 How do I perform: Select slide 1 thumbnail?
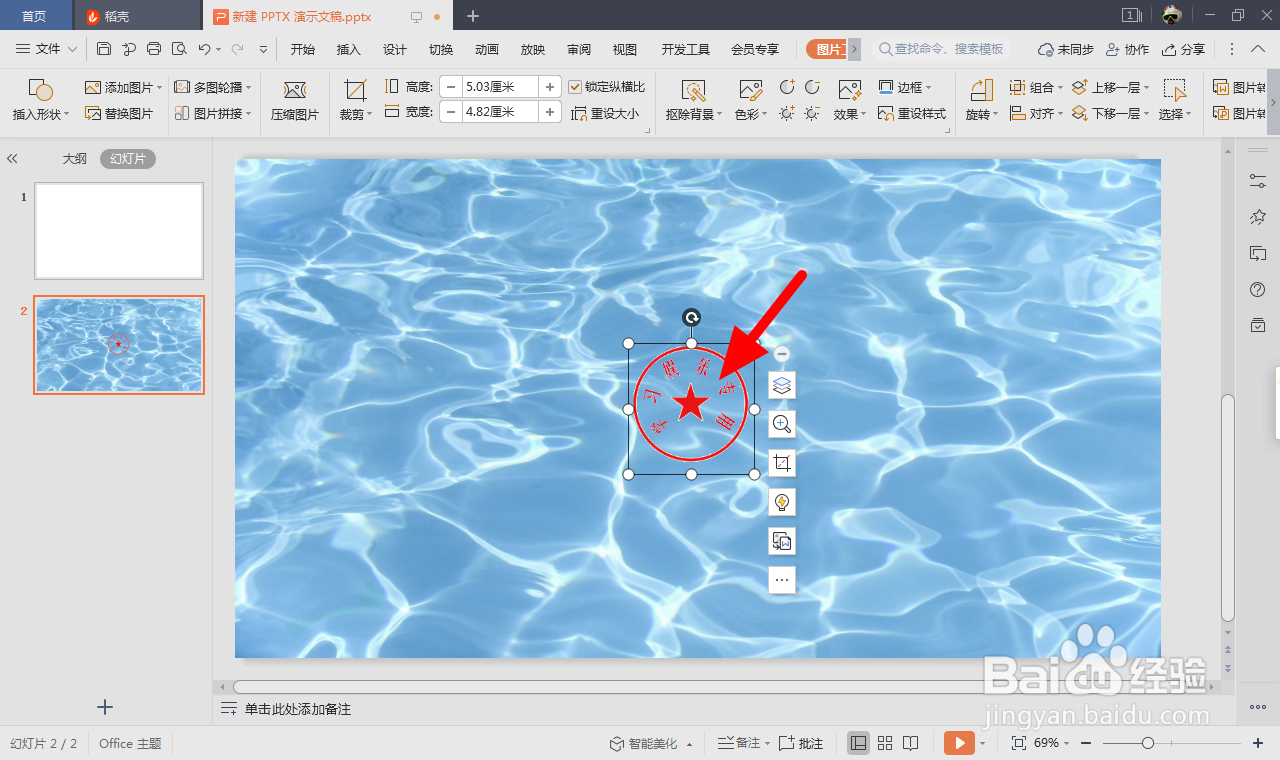tap(119, 231)
